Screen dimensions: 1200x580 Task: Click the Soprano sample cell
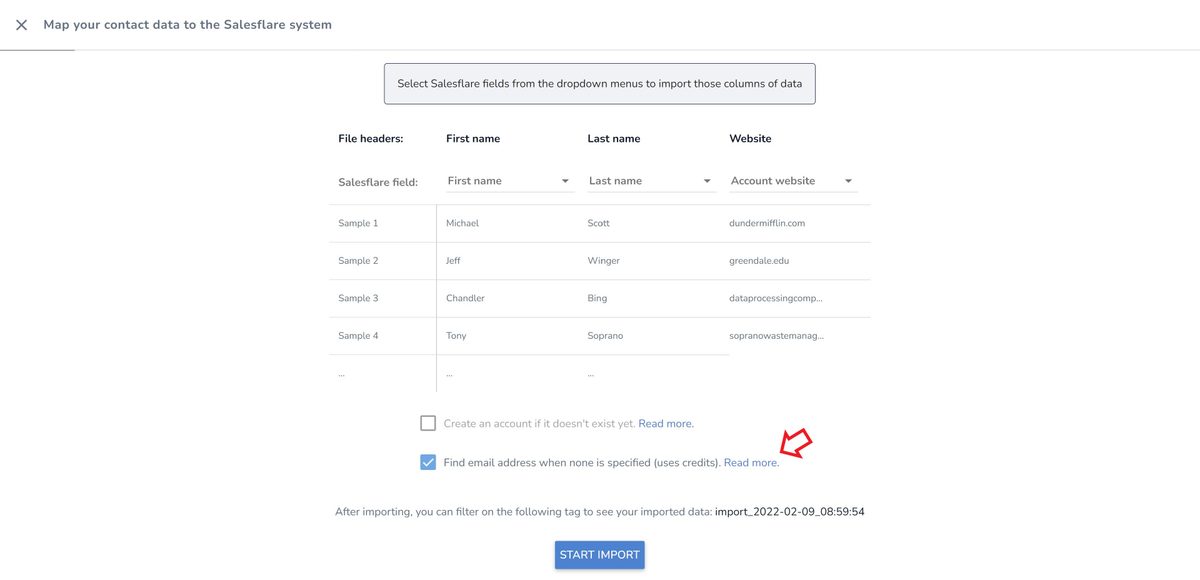[605, 336]
